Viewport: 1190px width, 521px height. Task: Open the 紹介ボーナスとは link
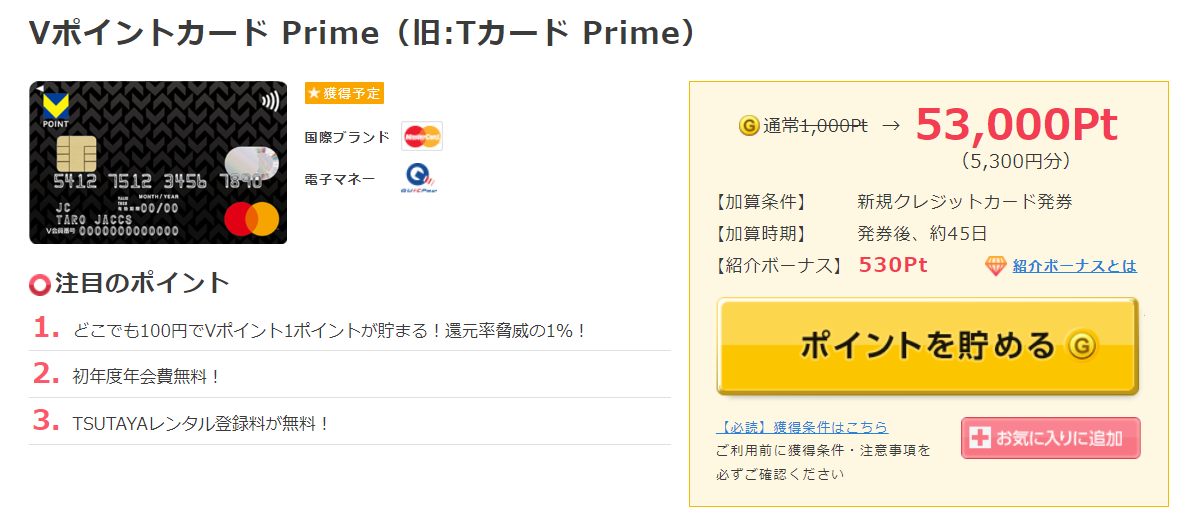[x=1074, y=265]
